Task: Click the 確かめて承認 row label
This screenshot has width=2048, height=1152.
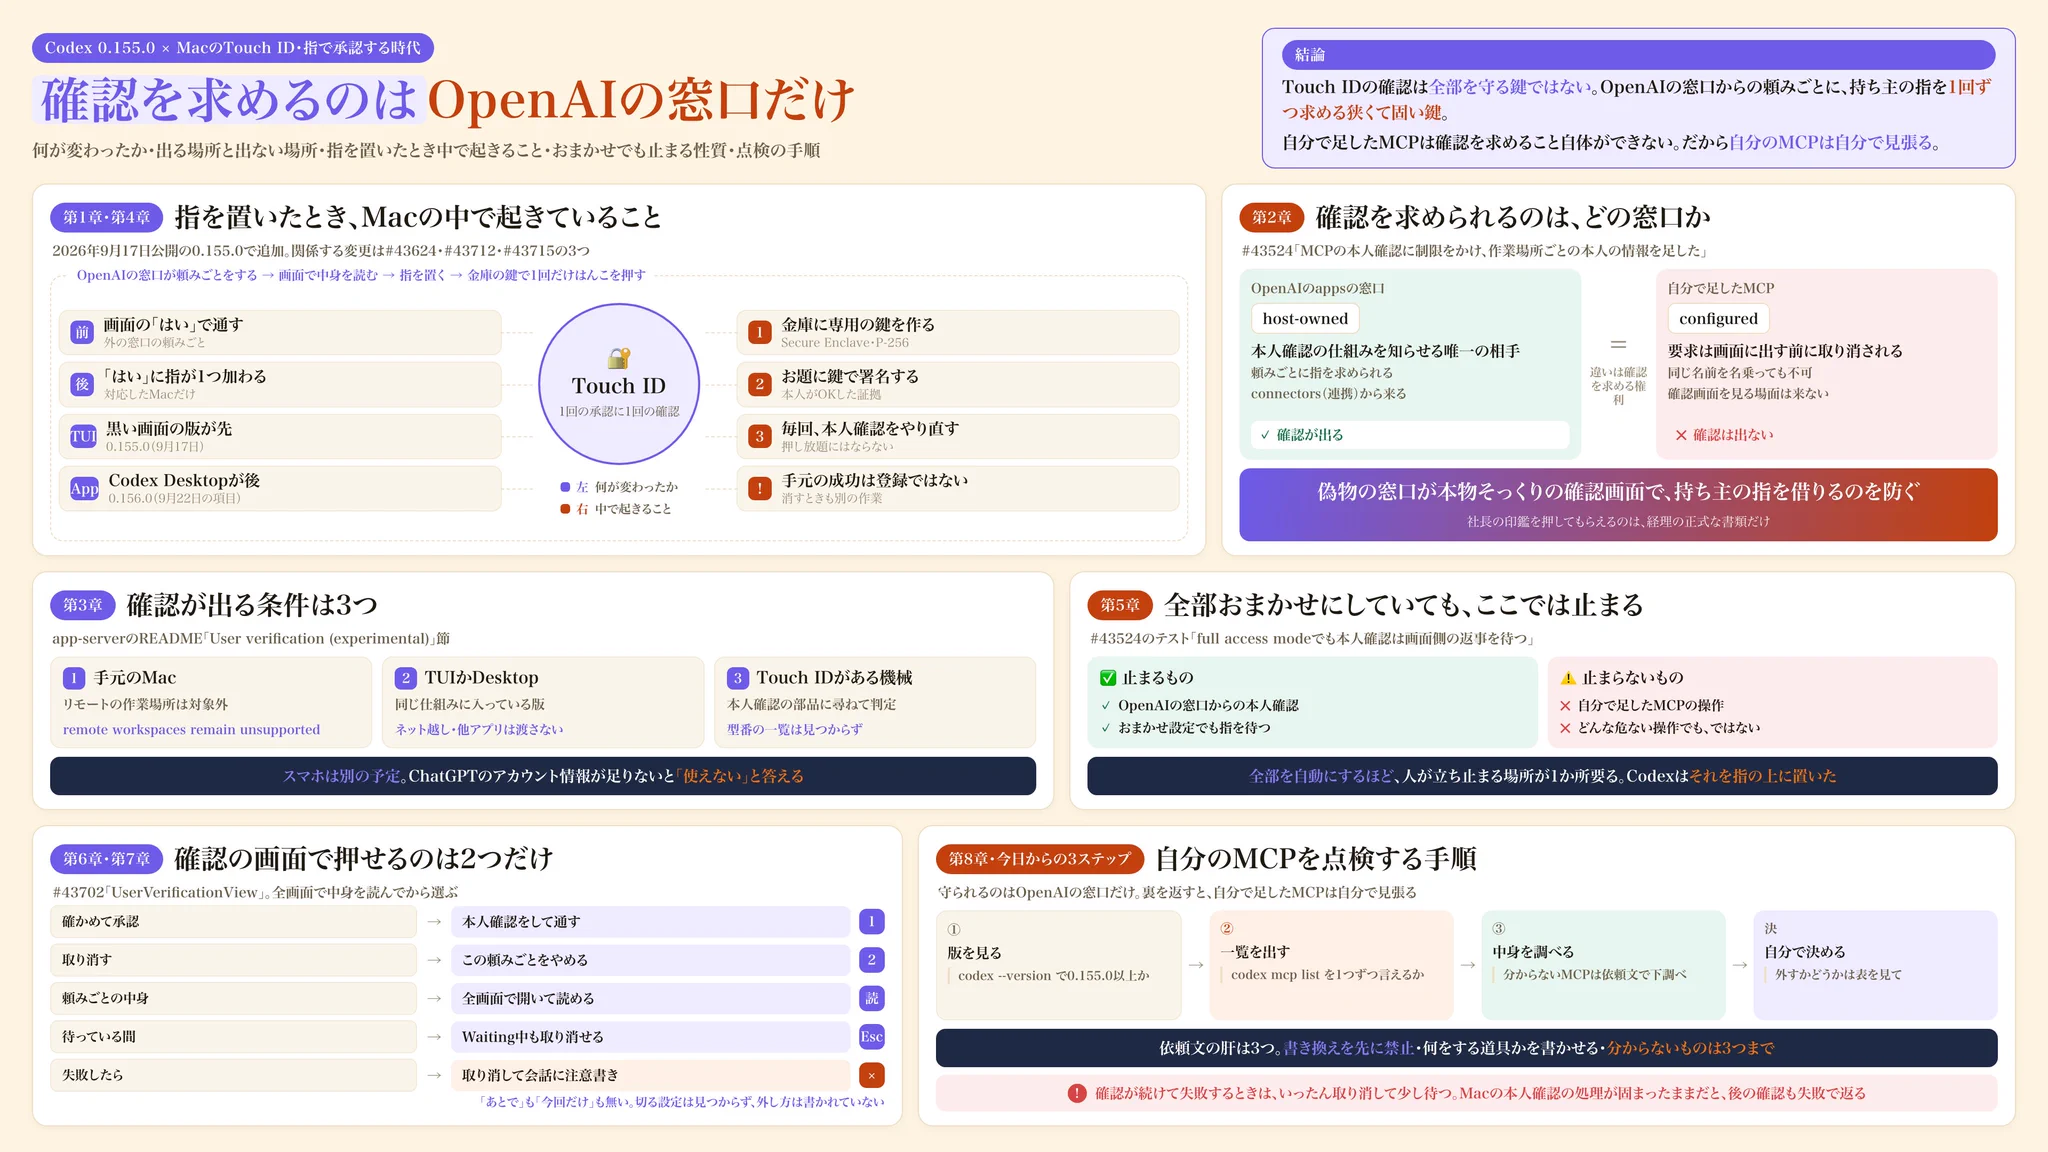Action: click(x=233, y=921)
